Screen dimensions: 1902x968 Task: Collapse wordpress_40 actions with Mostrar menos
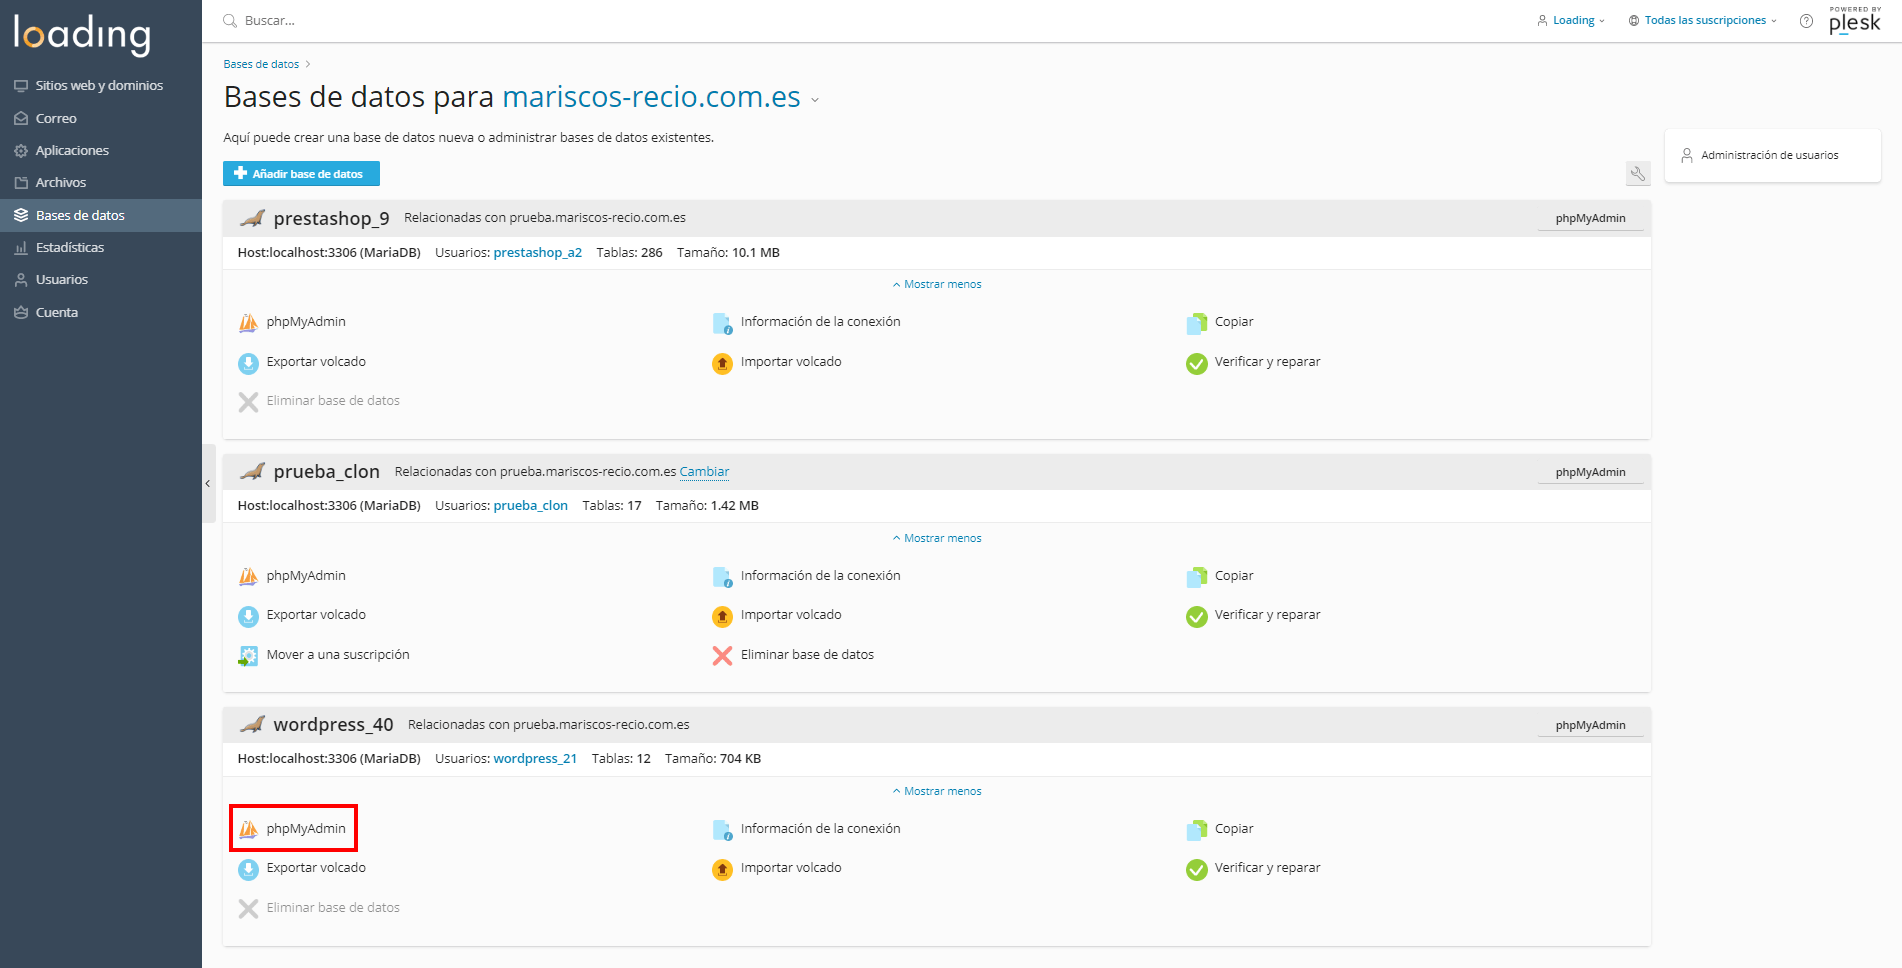(x=937, y=791)
